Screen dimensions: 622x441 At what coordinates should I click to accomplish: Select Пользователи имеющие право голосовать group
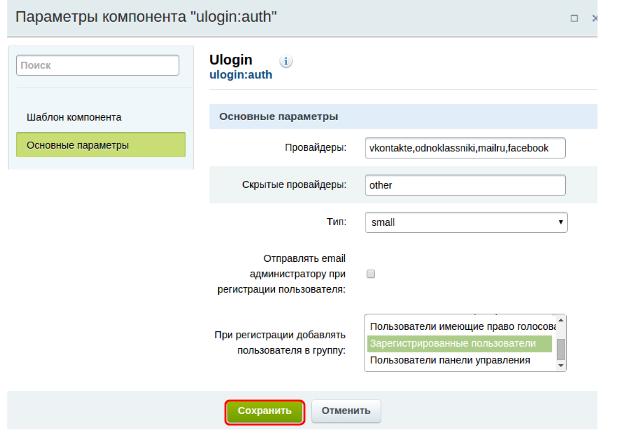[460, 326]
